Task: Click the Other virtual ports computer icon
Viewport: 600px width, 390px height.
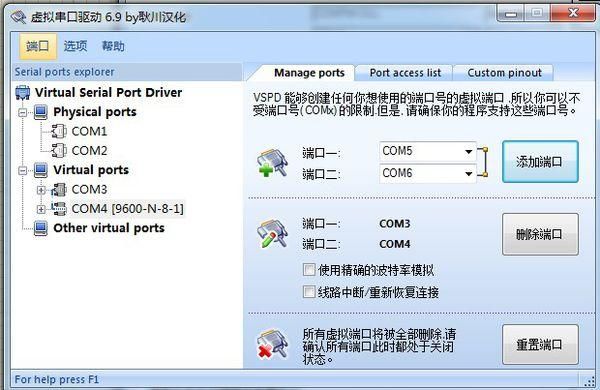Action: (x=41, y=228)
